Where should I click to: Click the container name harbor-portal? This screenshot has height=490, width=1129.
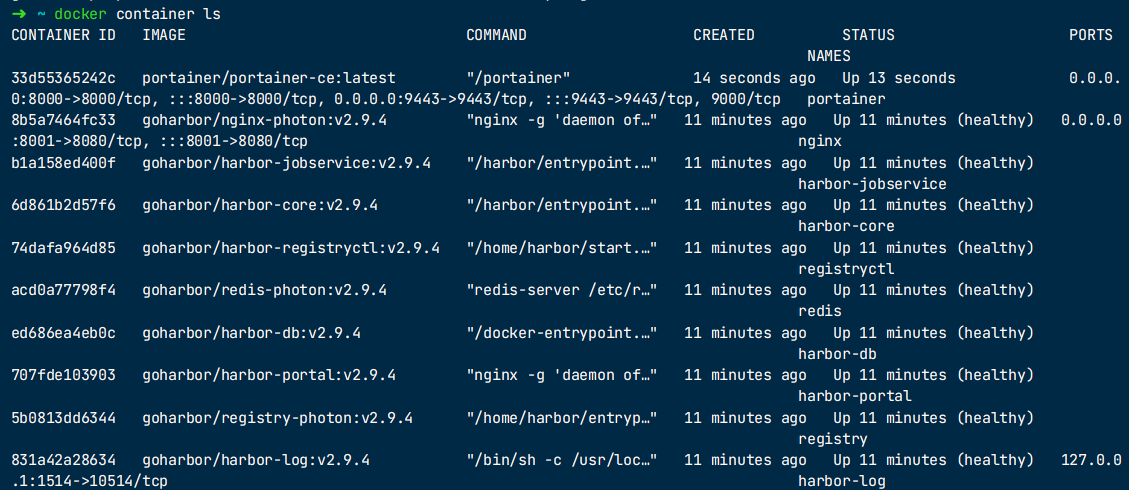855,396
